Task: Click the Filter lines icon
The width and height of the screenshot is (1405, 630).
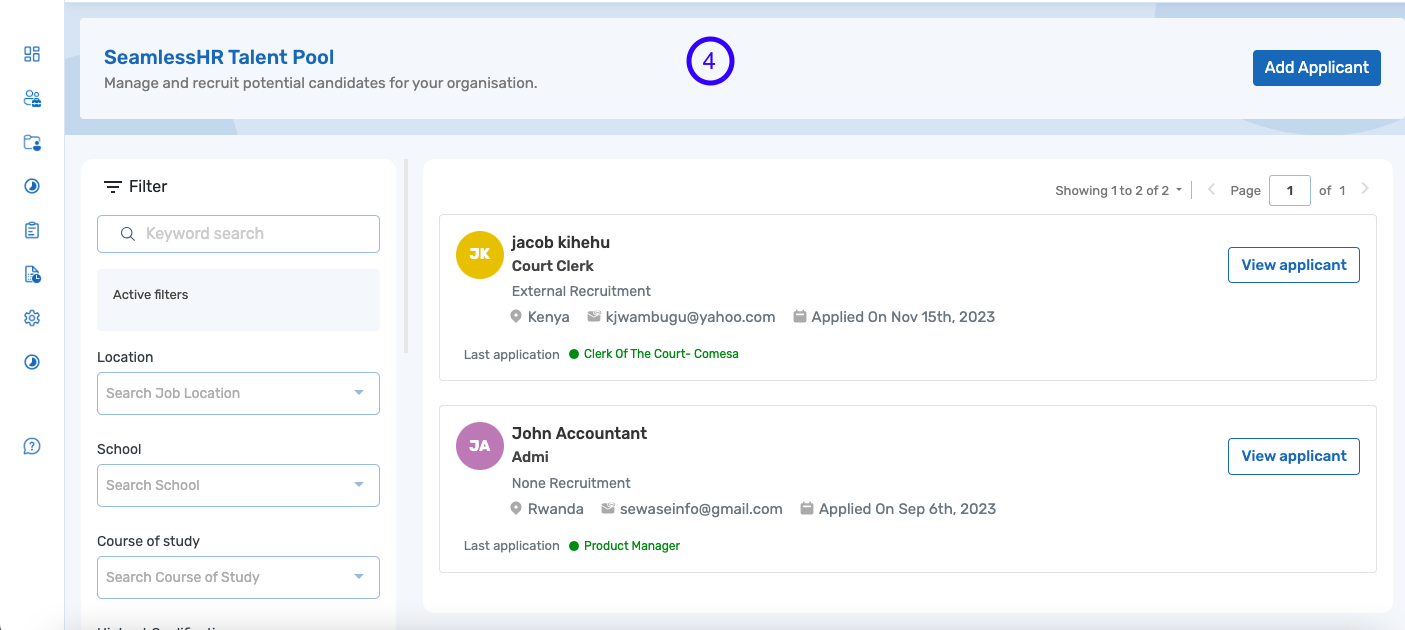Action: (113, 187)
